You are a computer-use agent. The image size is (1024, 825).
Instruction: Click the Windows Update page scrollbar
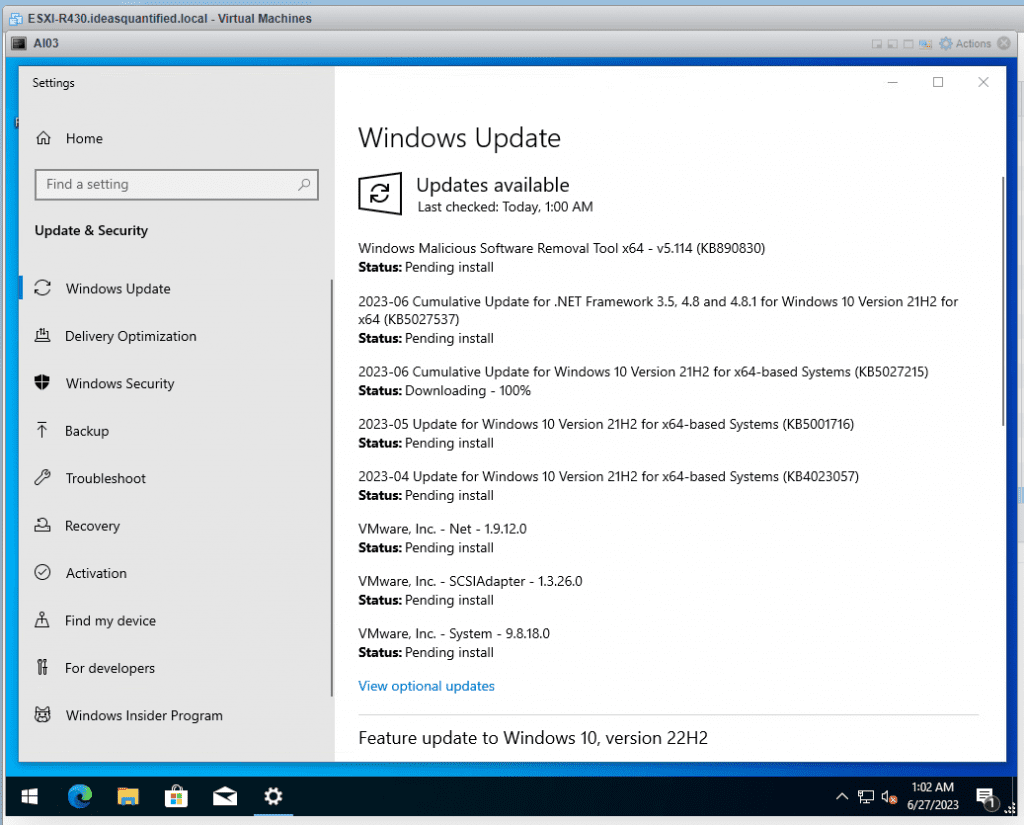pos(1002,300)
